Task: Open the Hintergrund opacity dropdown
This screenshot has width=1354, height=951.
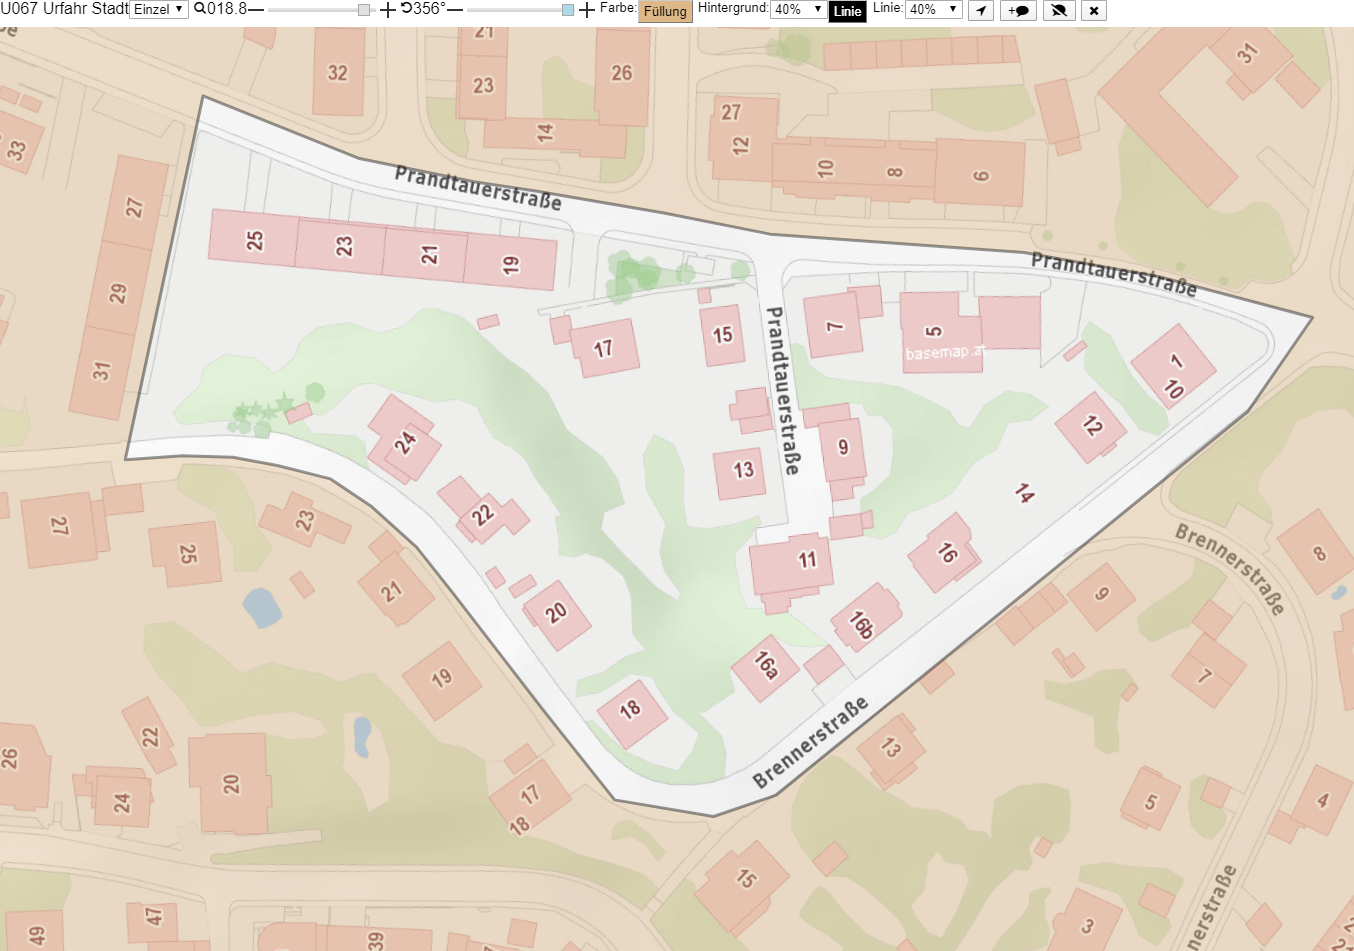Action: [x=798, y=9]
